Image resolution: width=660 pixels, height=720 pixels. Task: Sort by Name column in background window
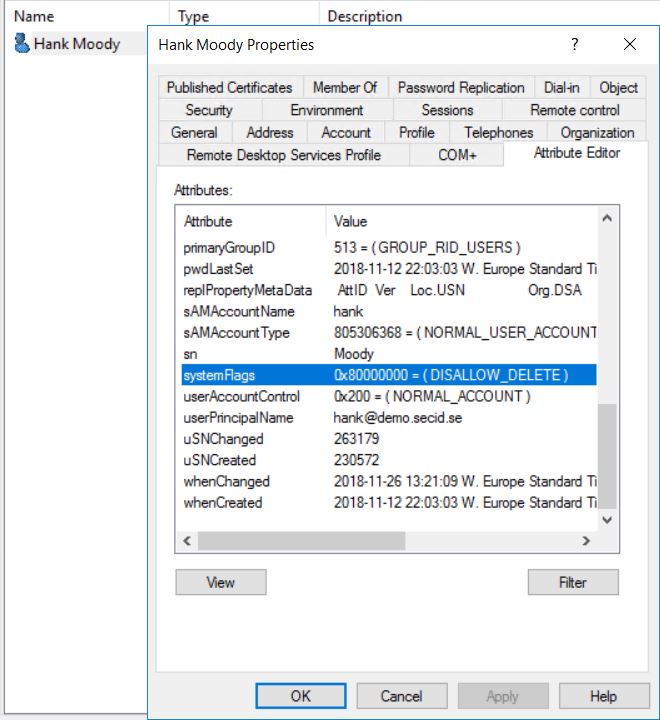86,16
